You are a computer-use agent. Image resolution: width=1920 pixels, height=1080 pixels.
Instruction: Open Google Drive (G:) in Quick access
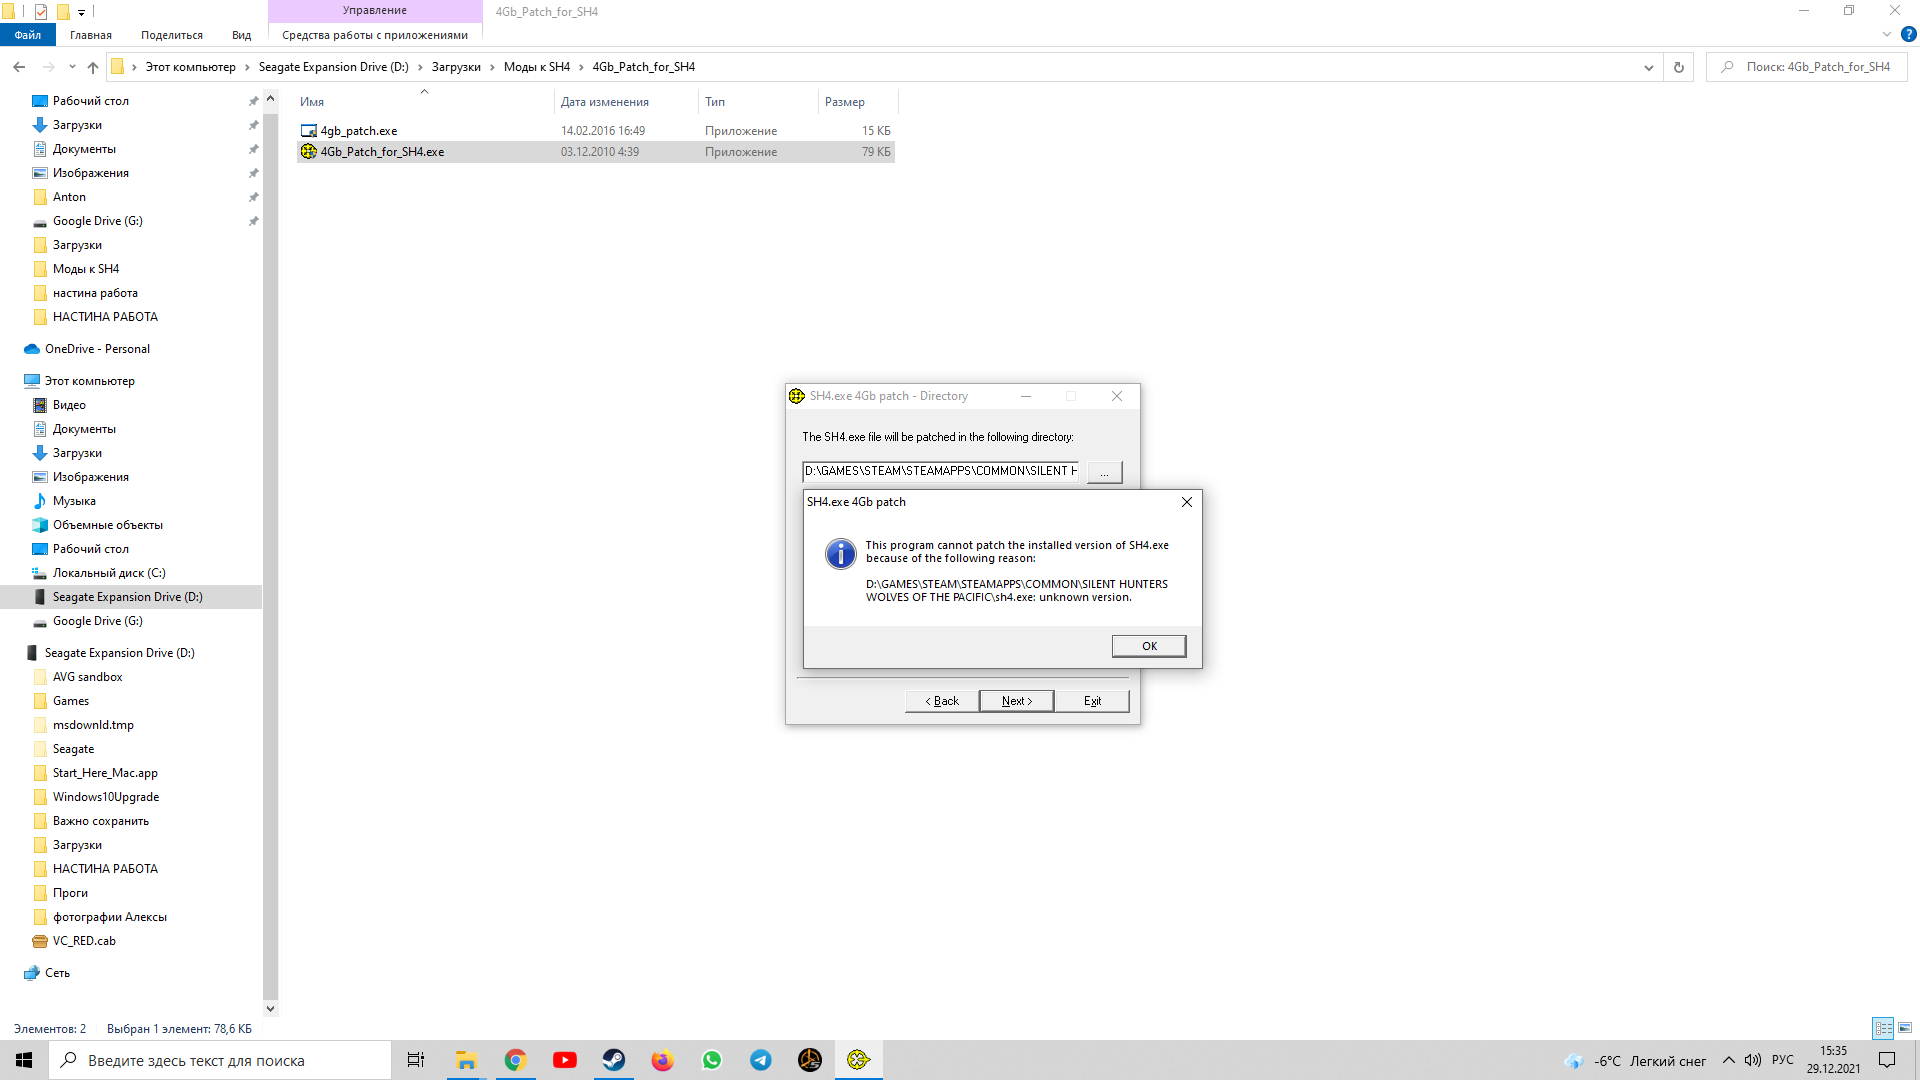pos(97,221)
